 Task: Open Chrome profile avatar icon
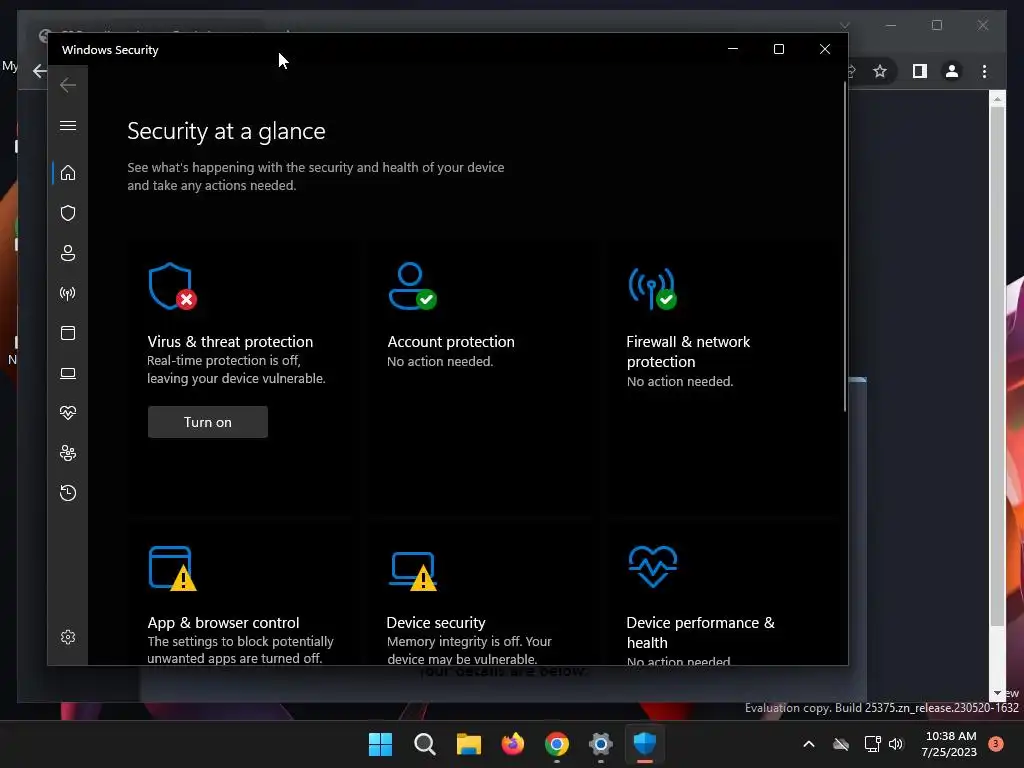(952, 71)
